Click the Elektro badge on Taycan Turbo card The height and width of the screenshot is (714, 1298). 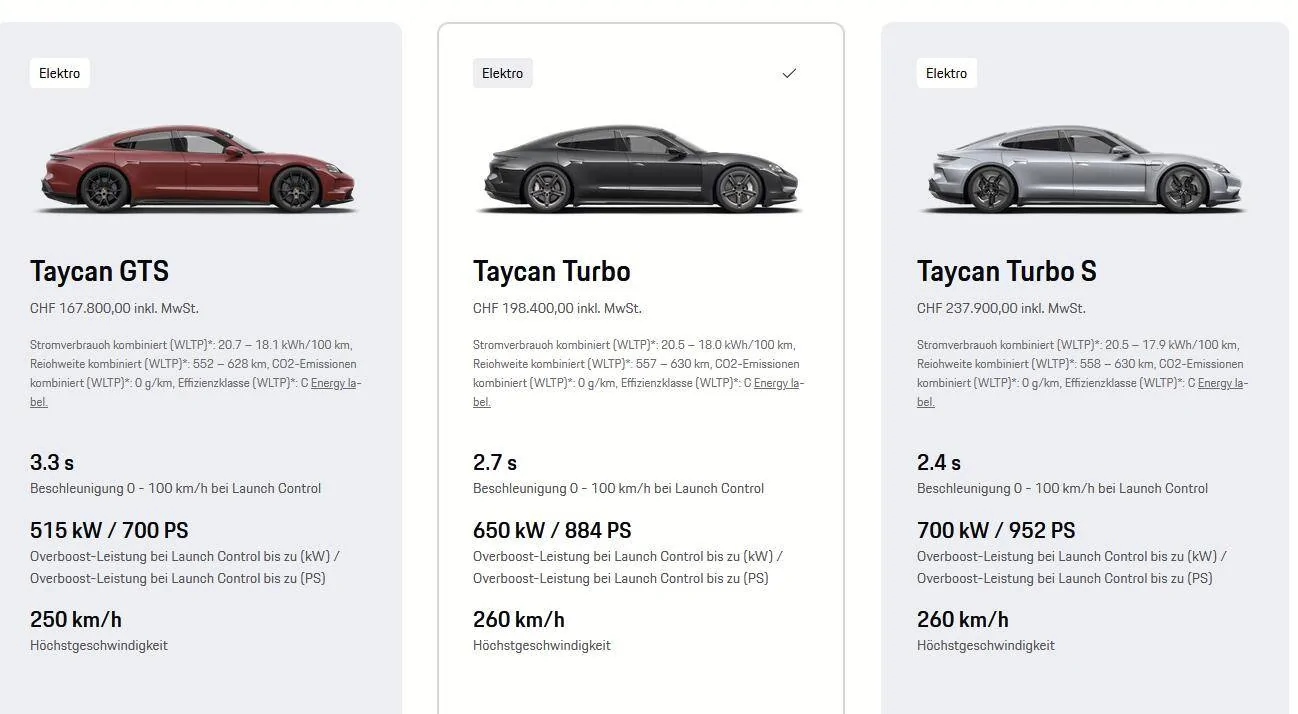503,73
